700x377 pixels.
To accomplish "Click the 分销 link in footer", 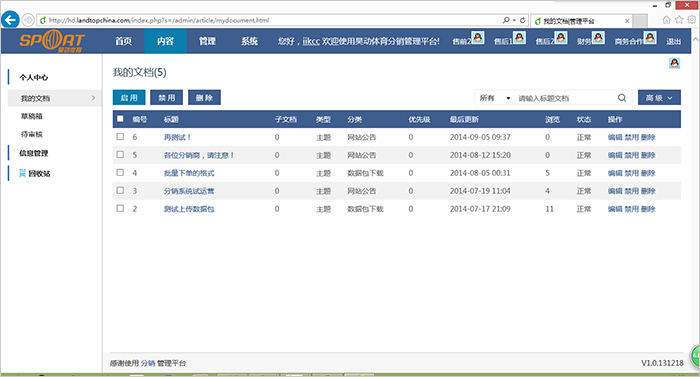I will click(x=148, y=363).
